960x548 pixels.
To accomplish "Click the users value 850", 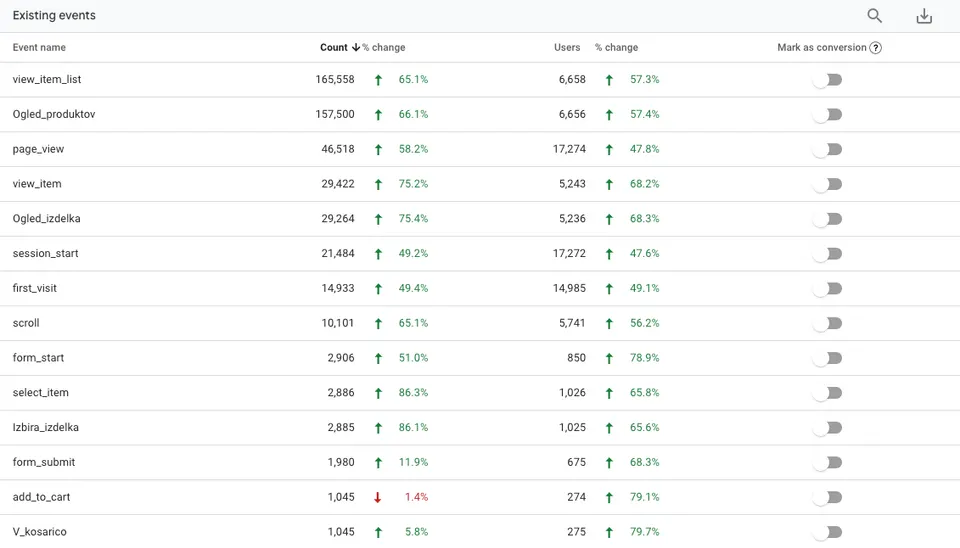I will [576, 358].
